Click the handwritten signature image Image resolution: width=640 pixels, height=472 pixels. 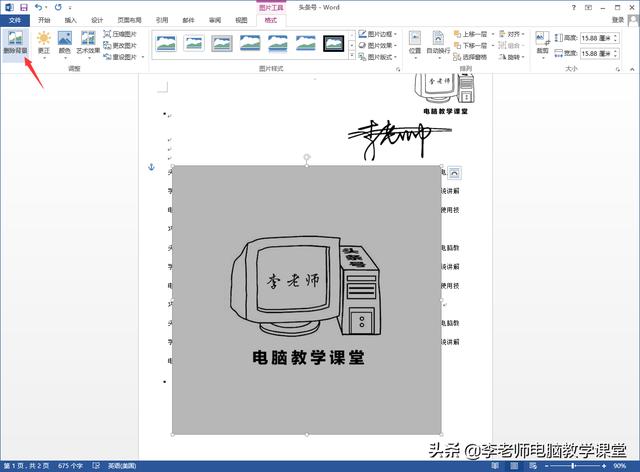pyautogui.click(x=399, y=139)
